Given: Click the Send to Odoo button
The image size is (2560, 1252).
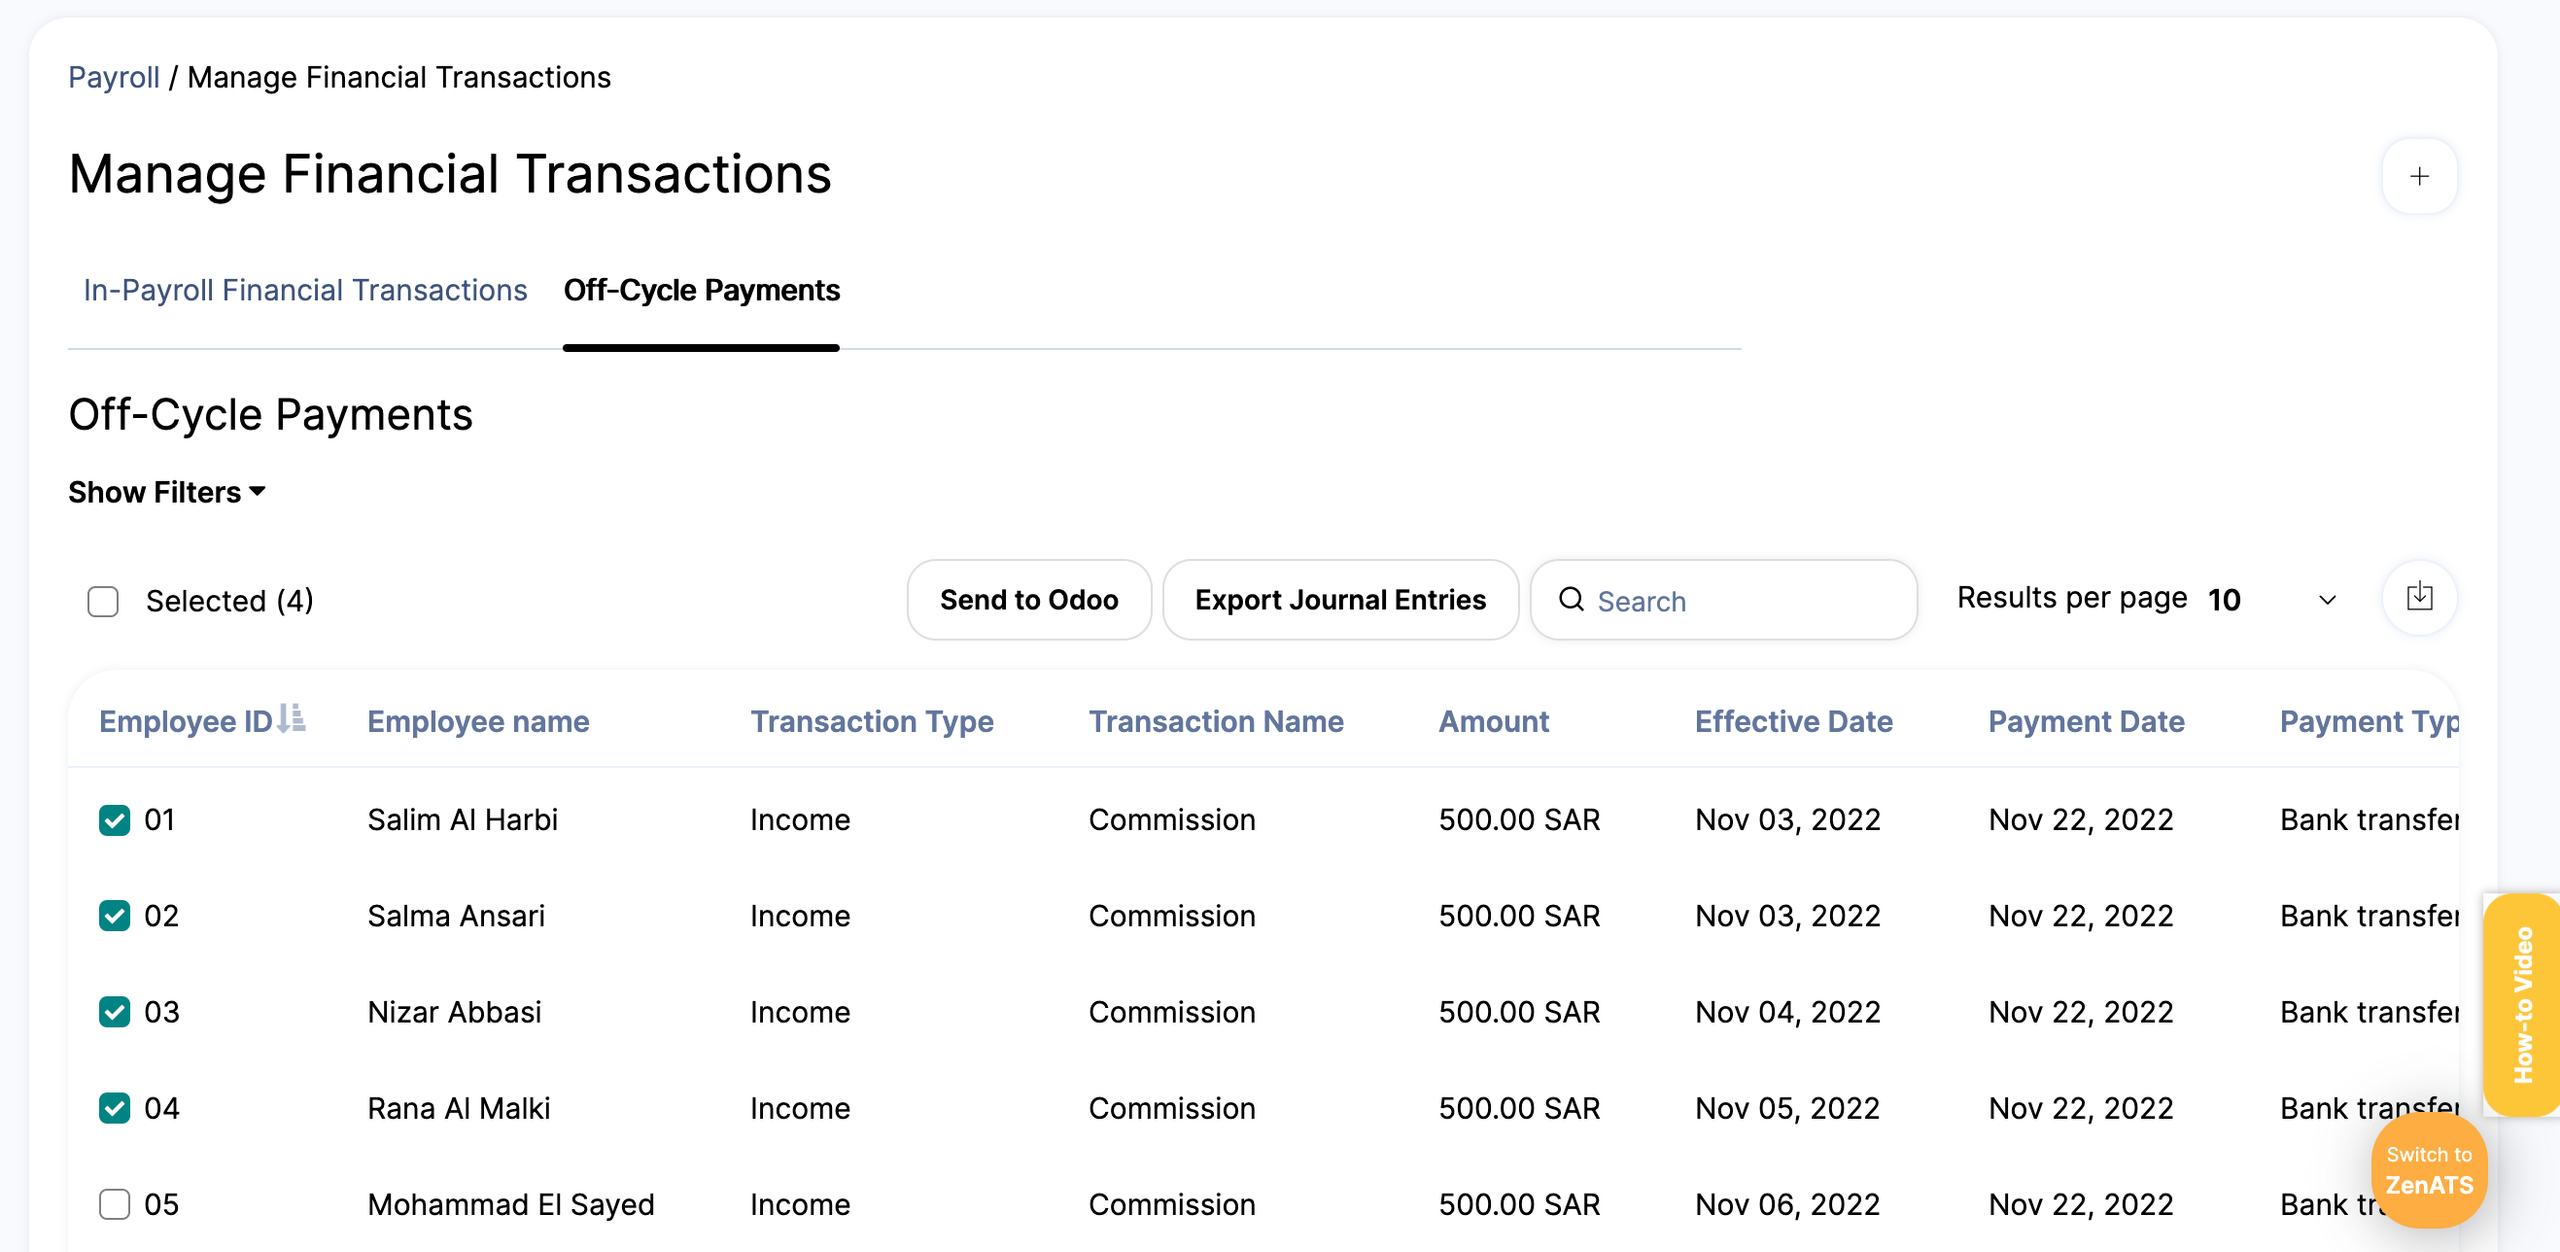Looking at the screenshot, I should pyautogui.click(x=1028, y=600).
